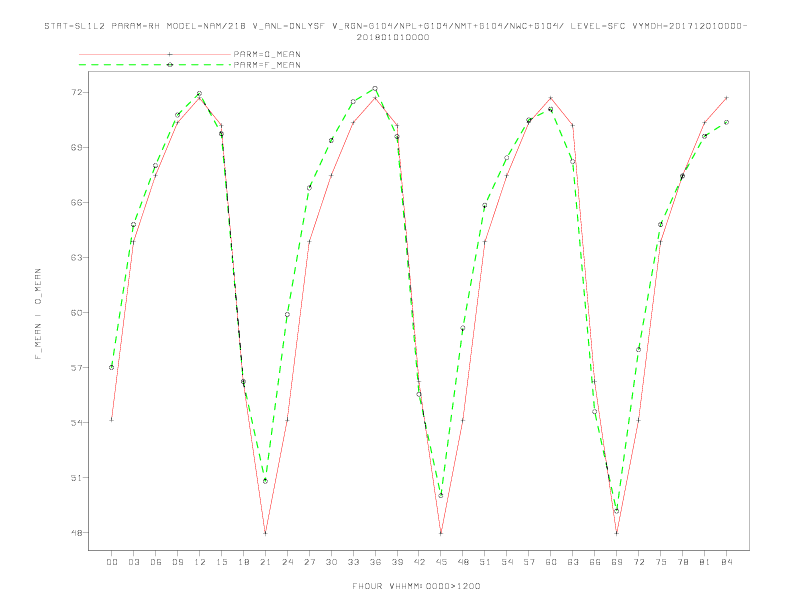Screen dimensions: 792x612
Task: Click the second title line 201801010000
Action: coord(393,37)
